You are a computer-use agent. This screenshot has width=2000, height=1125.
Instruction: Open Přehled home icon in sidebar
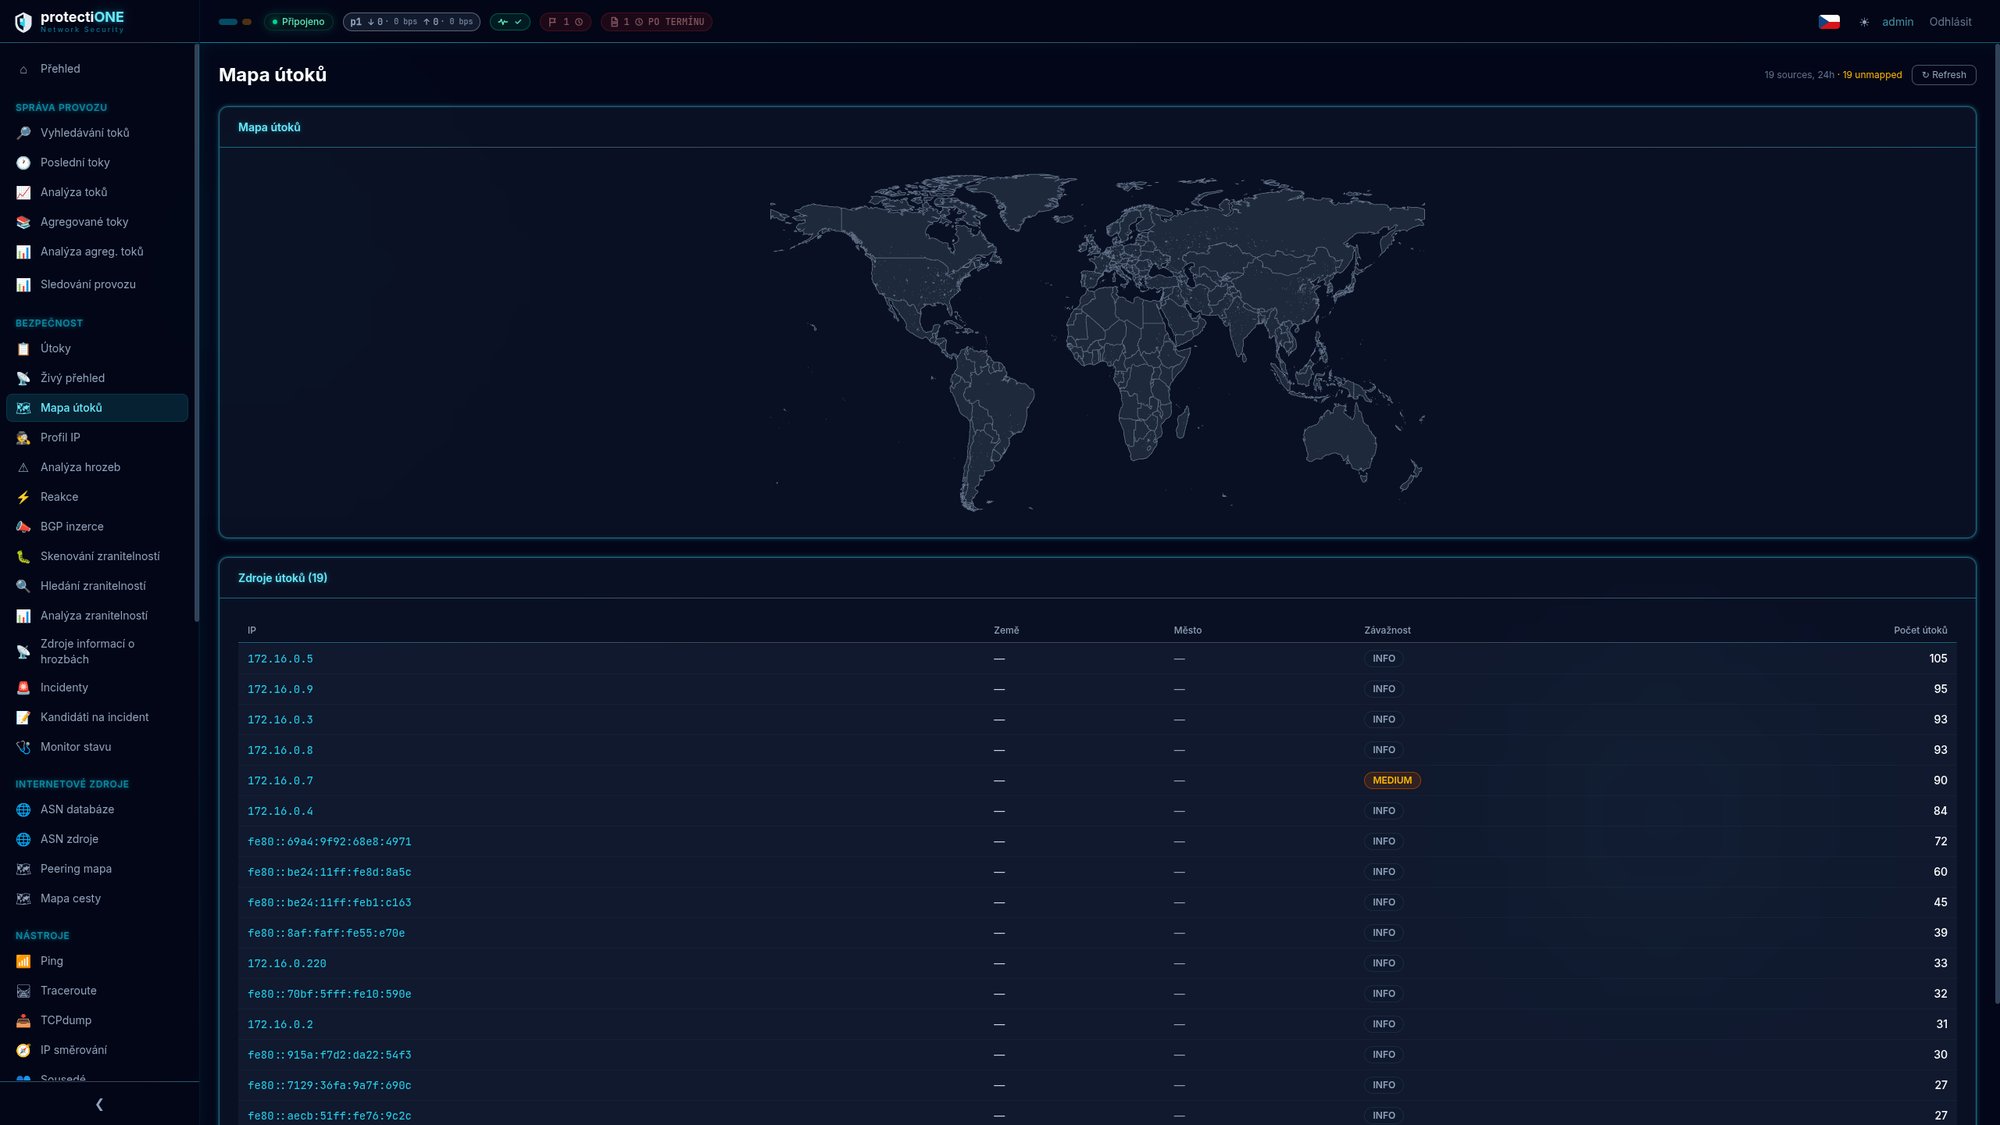23,70
